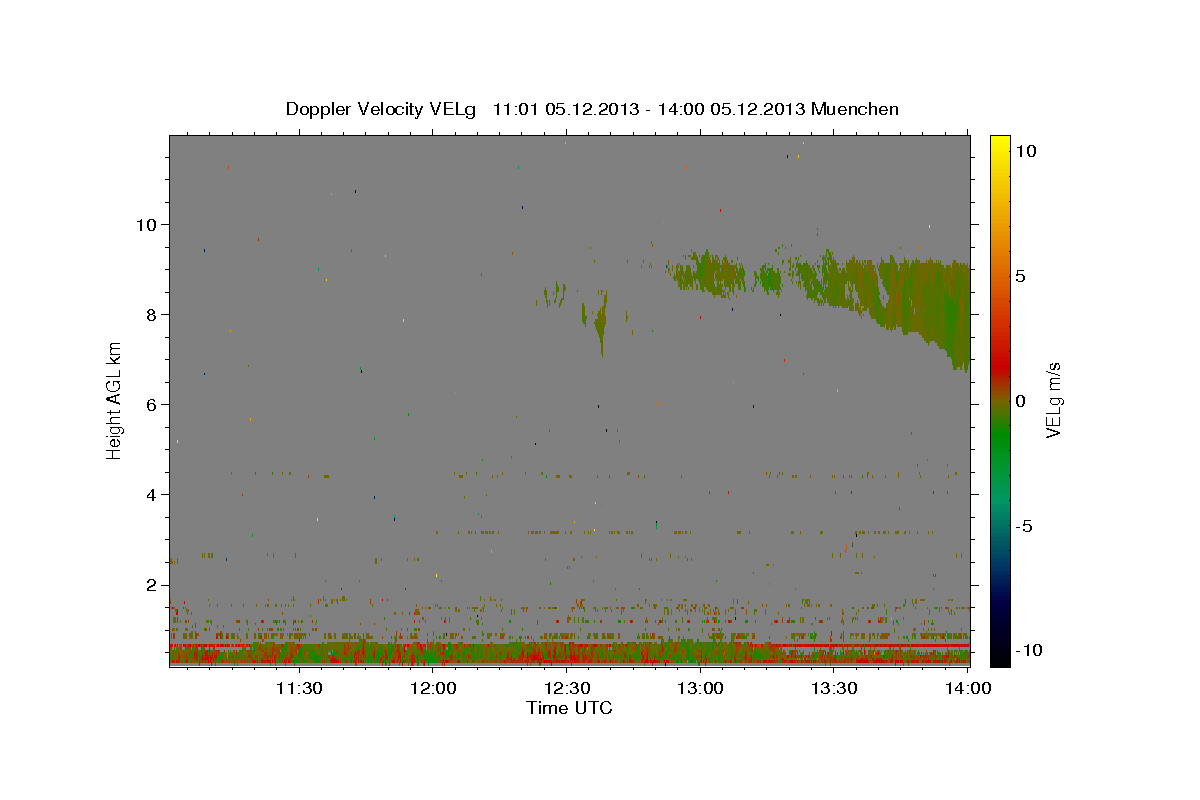Click the "11:30" time tick label
This screenshot has width=1200, height=800.
(298, 688)
